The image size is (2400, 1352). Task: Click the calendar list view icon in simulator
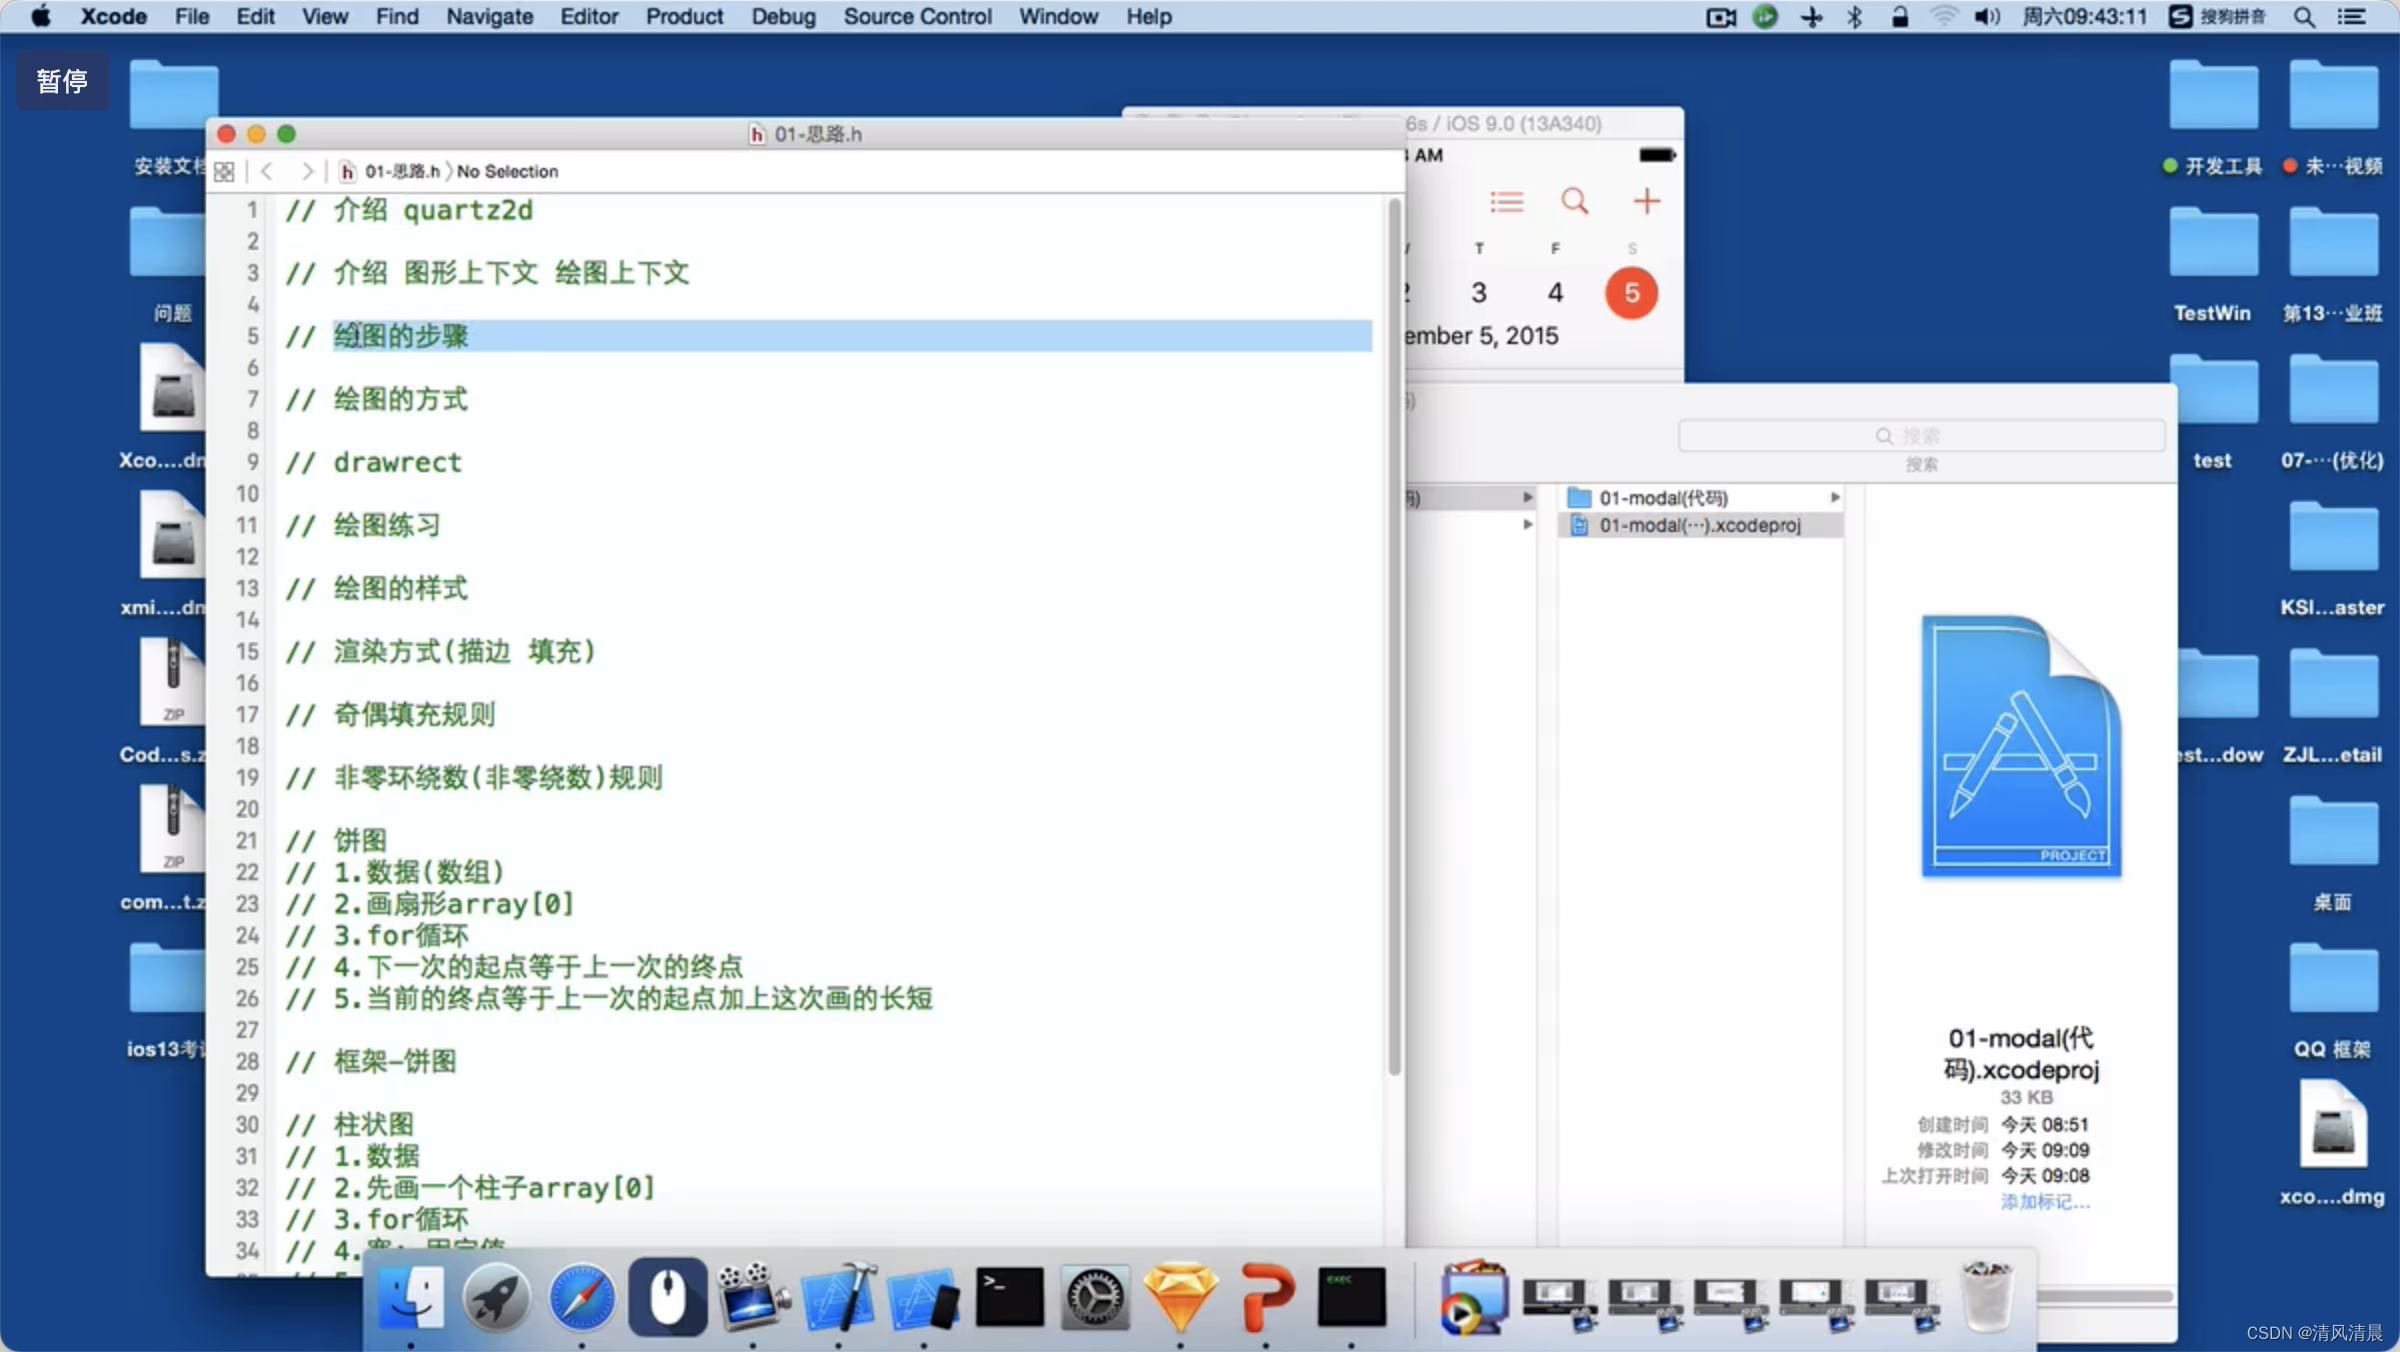pos(1506,202)
